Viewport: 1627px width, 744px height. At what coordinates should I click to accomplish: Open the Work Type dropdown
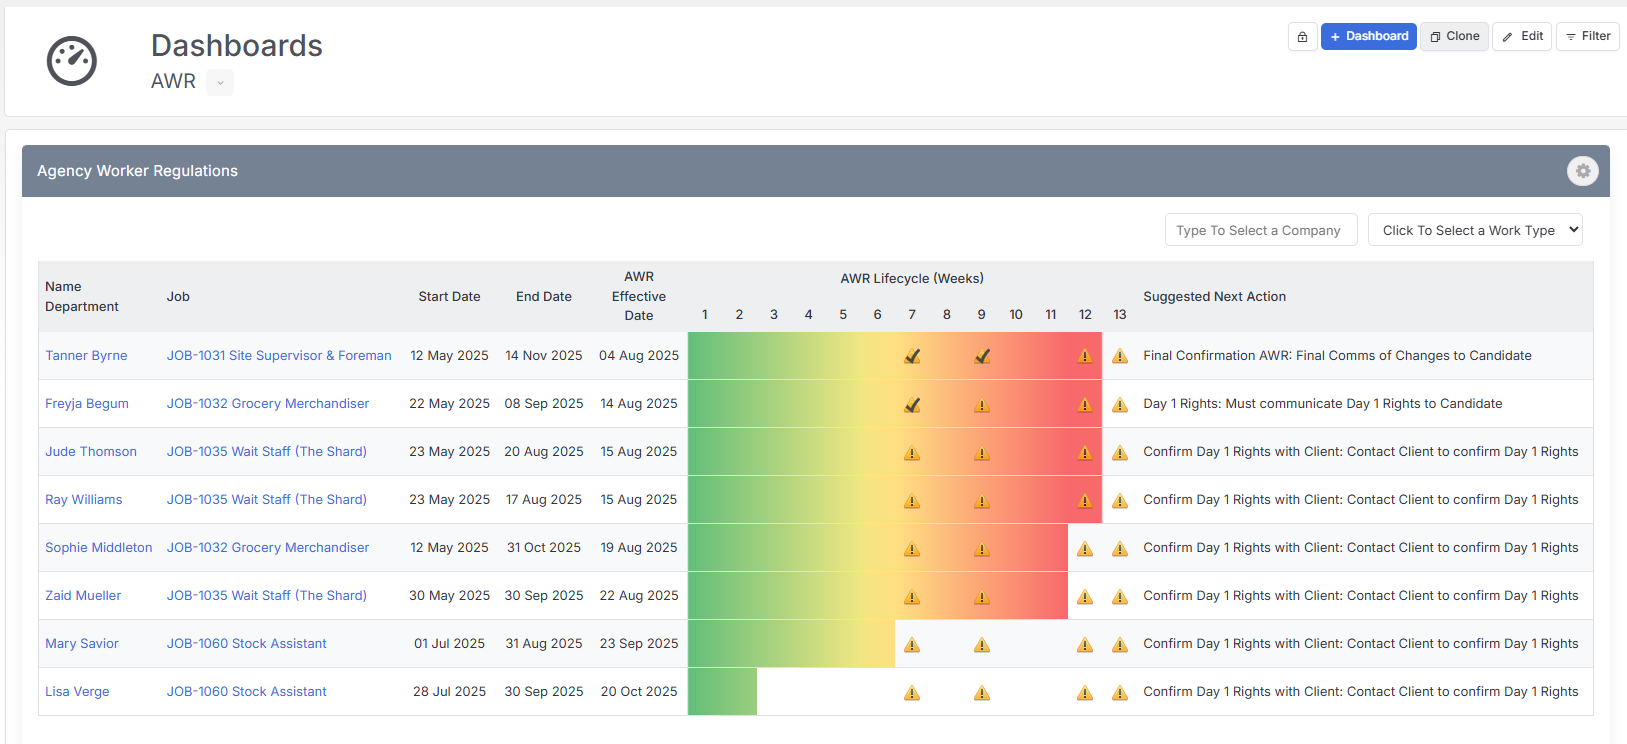click(x=1475, y=230)
